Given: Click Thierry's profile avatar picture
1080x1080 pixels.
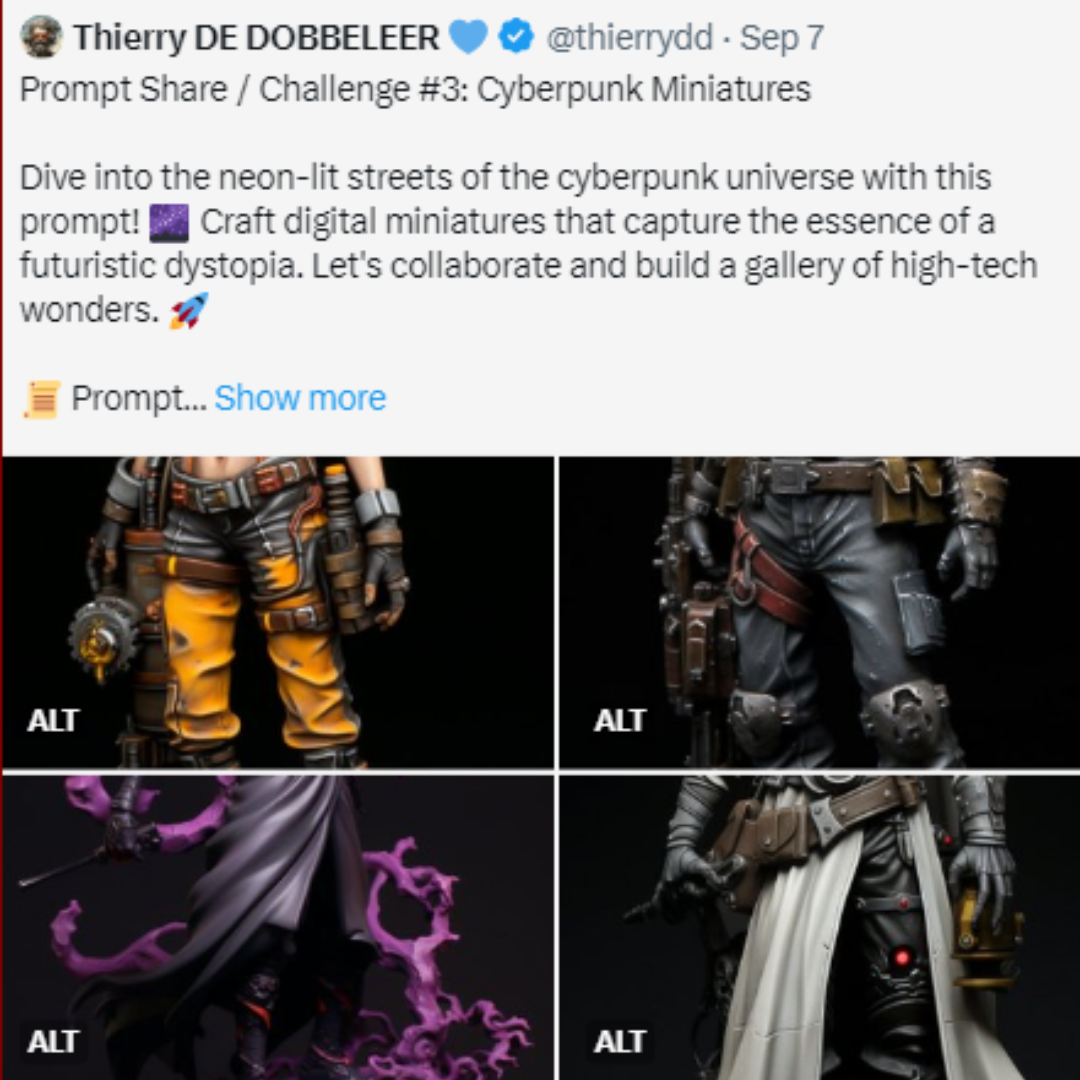Looking at the screenshot, I should (x=41, y=37).
